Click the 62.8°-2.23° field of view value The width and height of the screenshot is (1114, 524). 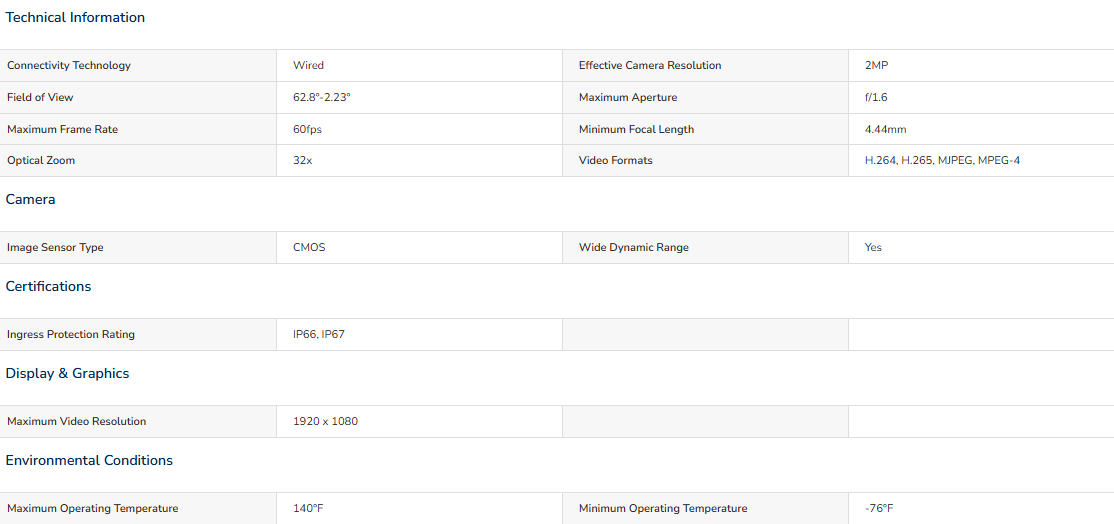pyautogui.click(x=322, y=97)
